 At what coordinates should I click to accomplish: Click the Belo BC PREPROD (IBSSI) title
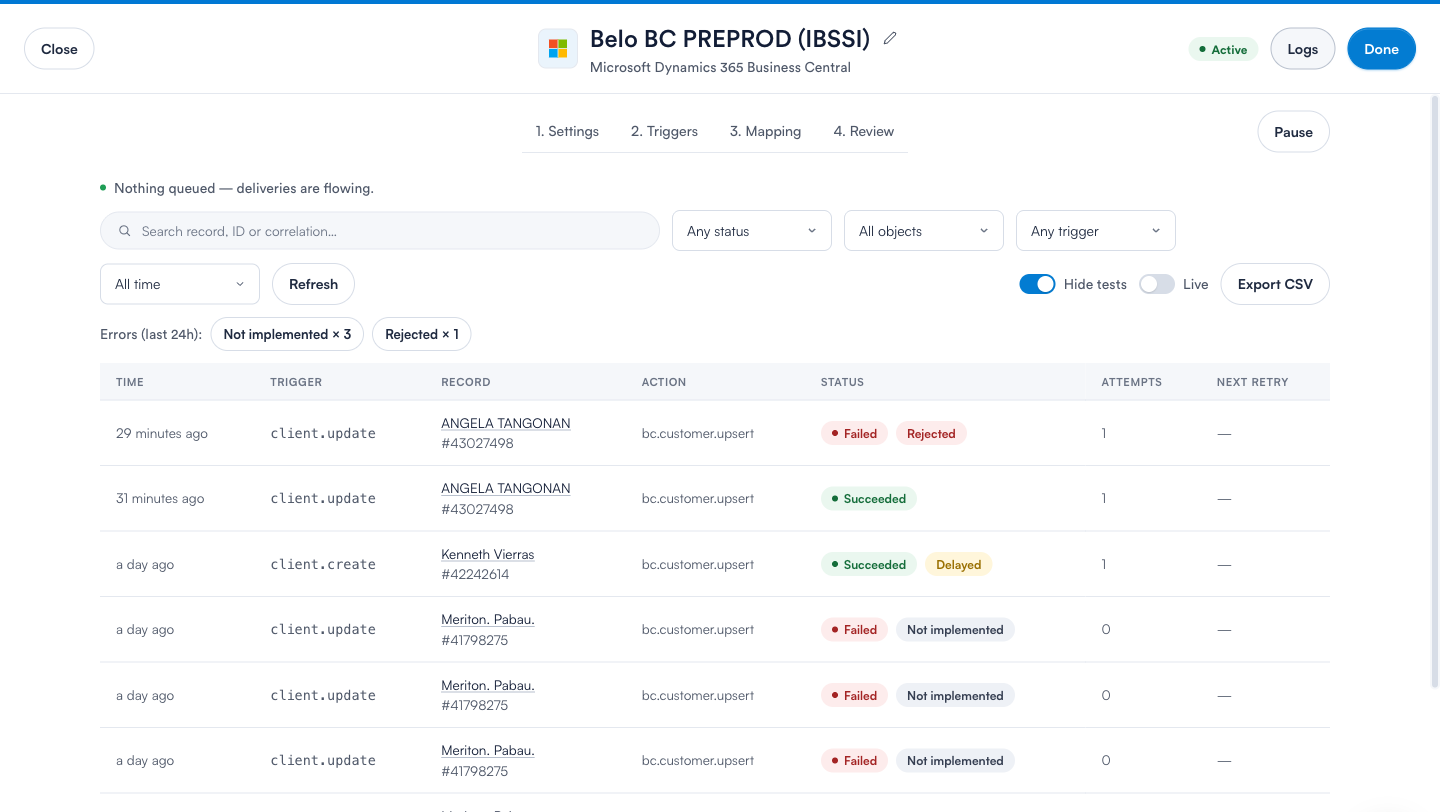[x=730, y=38]
